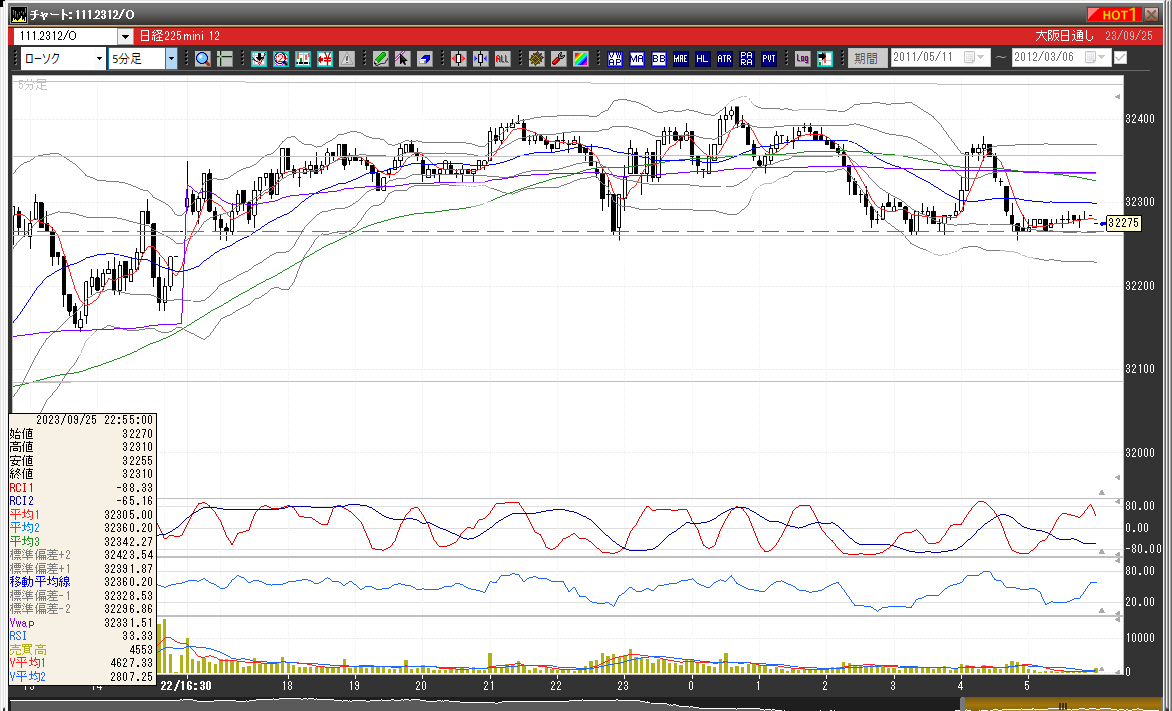The width and height of the screenshot is (1172, 711).
Task: Click the 平均1 legend label
Action: tap(25, 514)
